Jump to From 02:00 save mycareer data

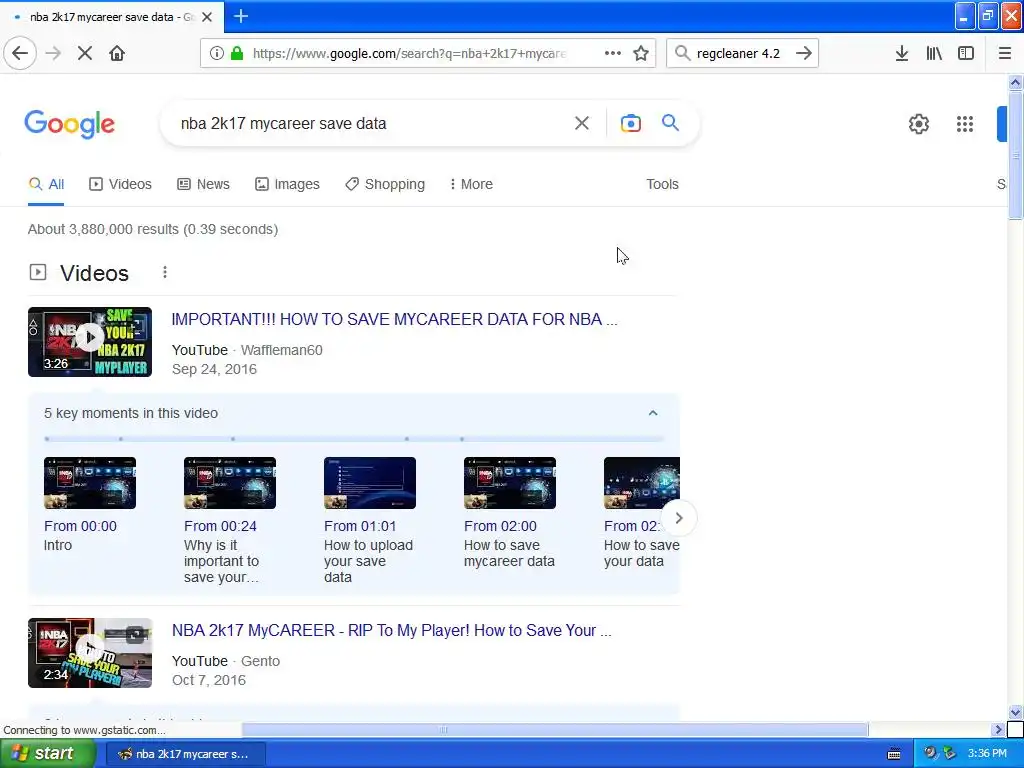point(500,526)
